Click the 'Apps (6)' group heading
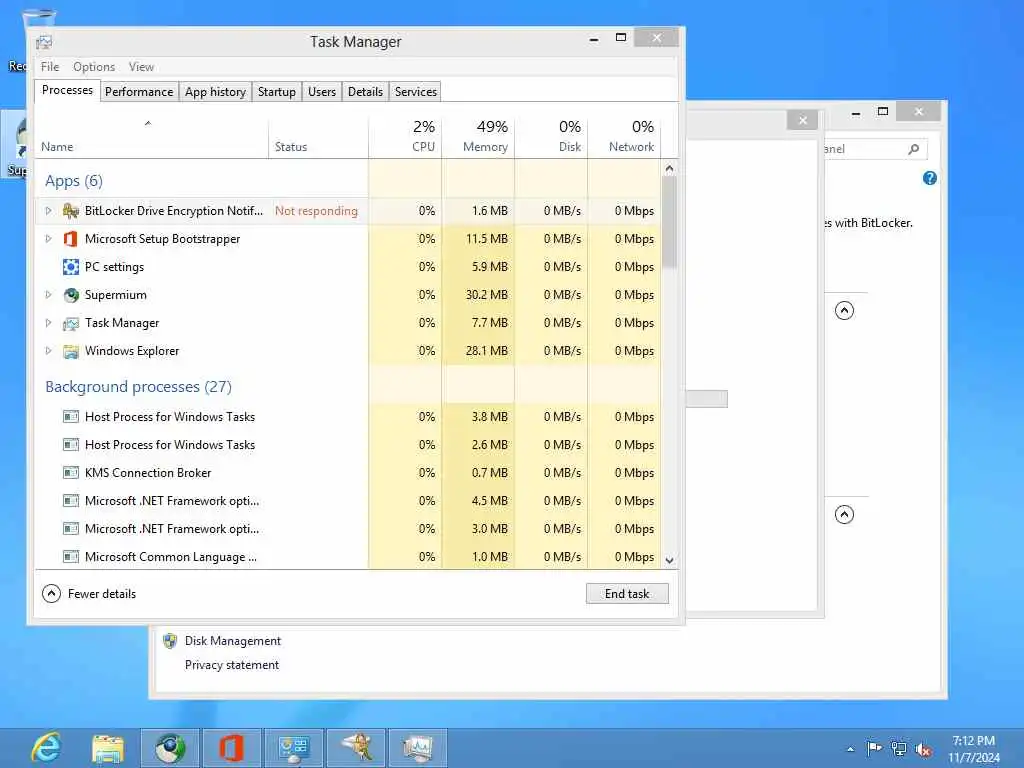 74,181
